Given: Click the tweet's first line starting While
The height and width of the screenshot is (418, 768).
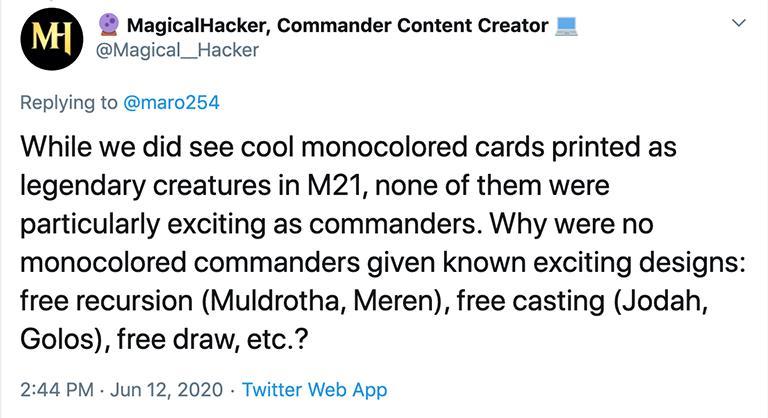Looking at the screenshot, I should click(348, 147).
